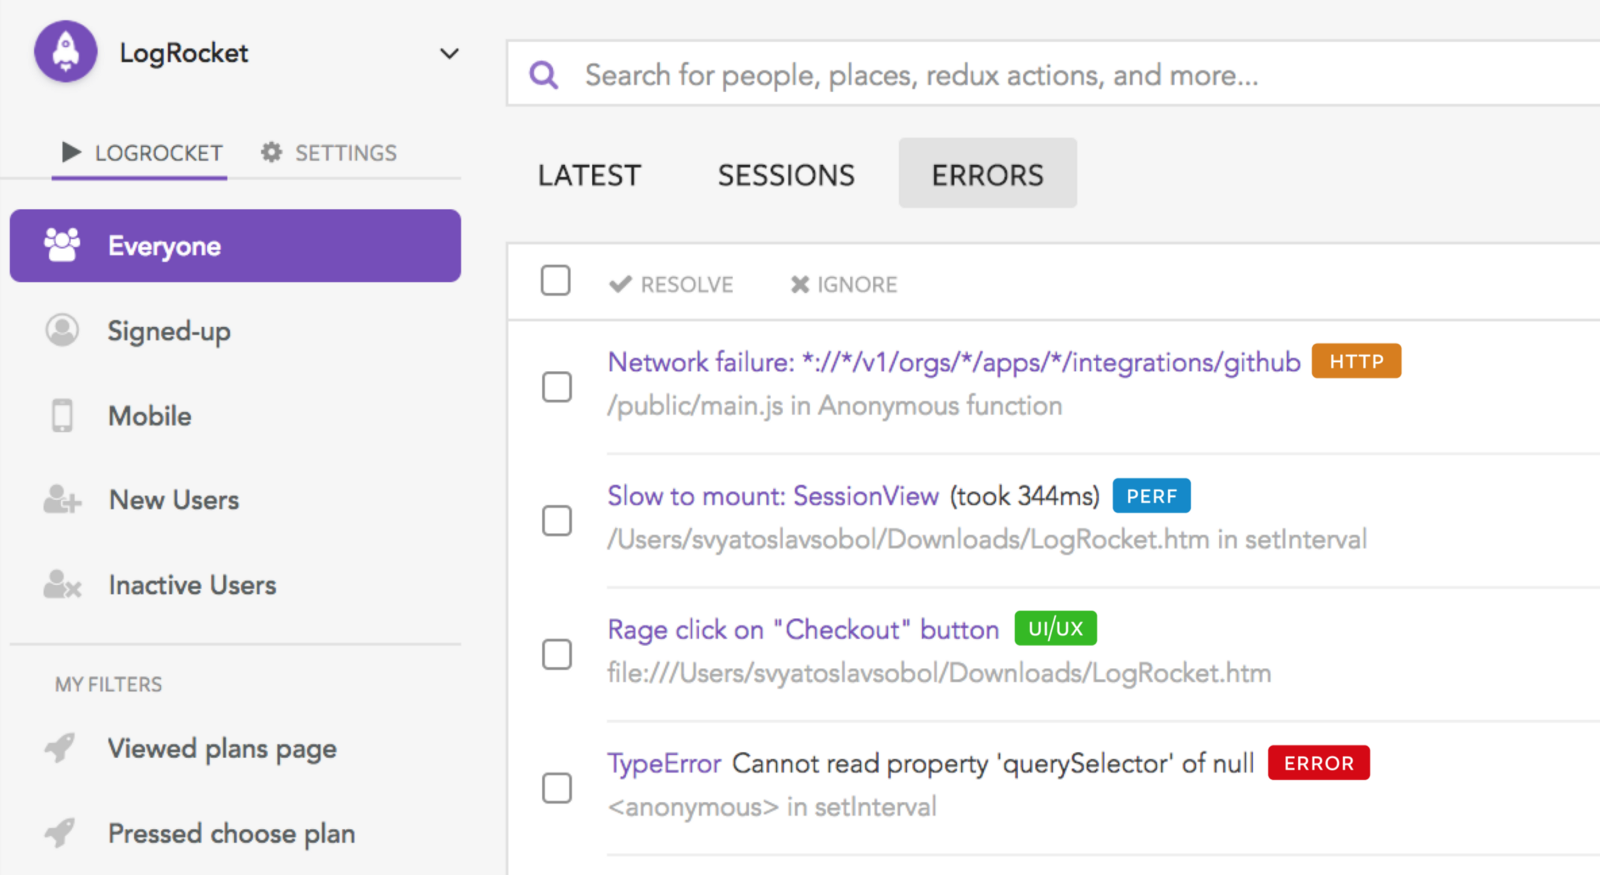This screenshot has width=1600, height=875.
Task: Click rocket icon beside Pressed choose plan
Action: click(x=60, y=832)
